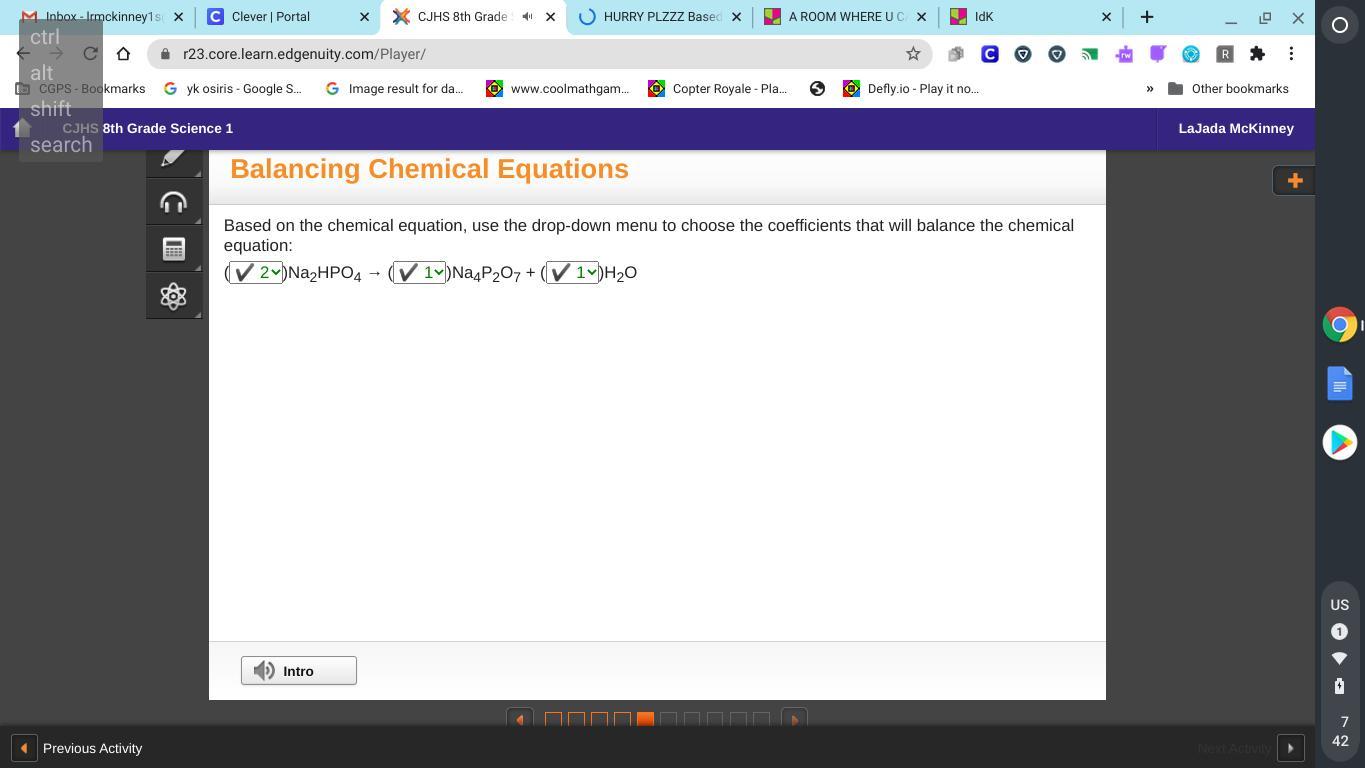Click the CJHS 8th Grade Science 1 course title
The image size is (1365, 768).
pos(148,128)
